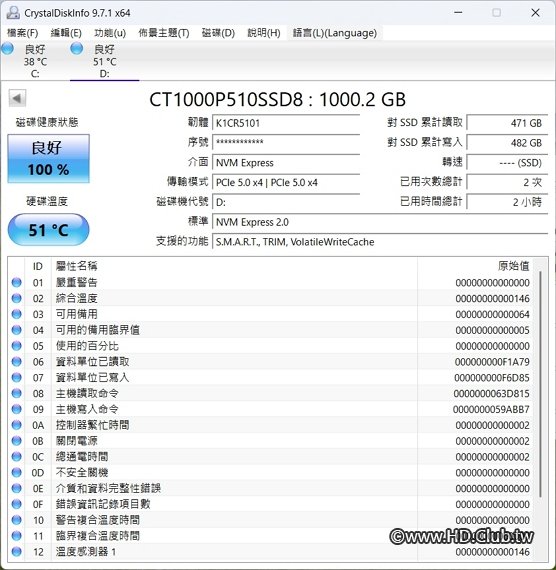Open the 檔案(F) menu
The image size is (556, 570).
pyautogui.click(x=23, y=33)
